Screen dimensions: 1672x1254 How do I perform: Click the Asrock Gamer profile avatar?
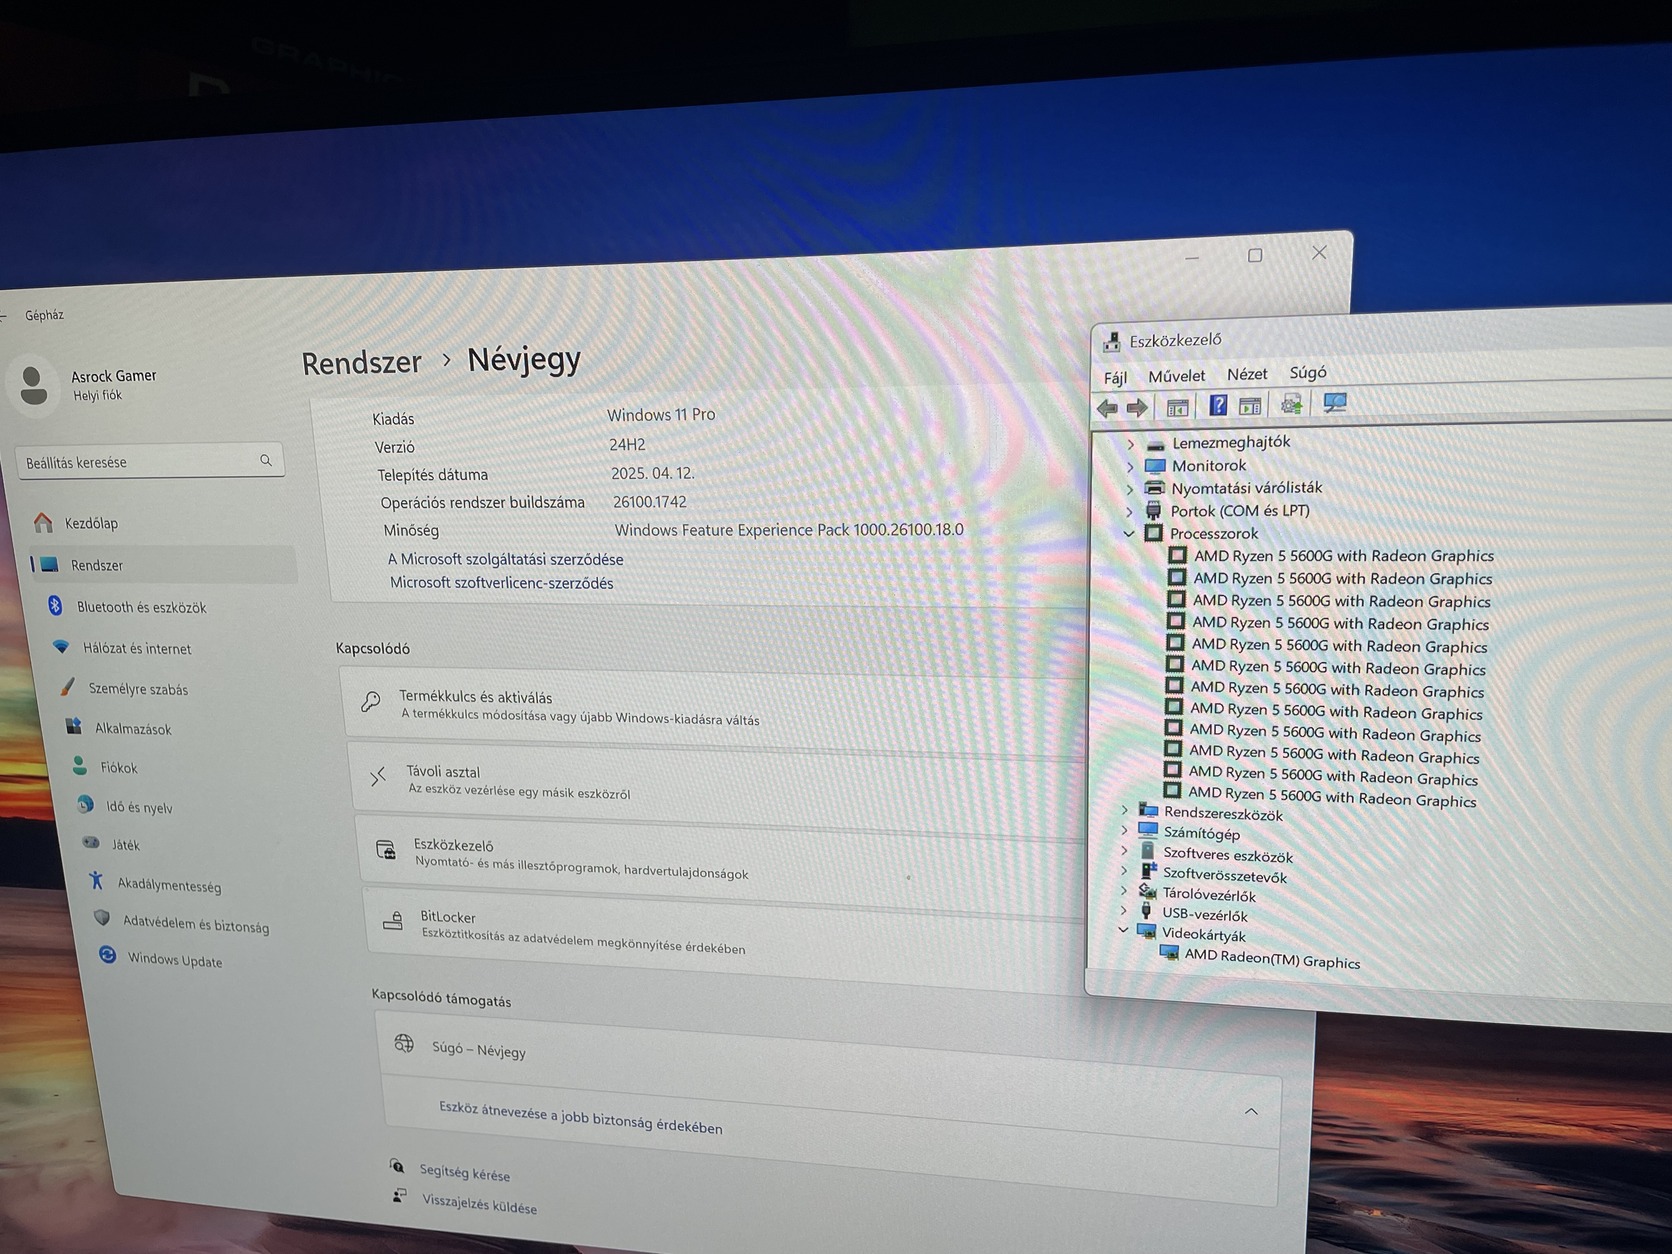click(x=33, y=385)
